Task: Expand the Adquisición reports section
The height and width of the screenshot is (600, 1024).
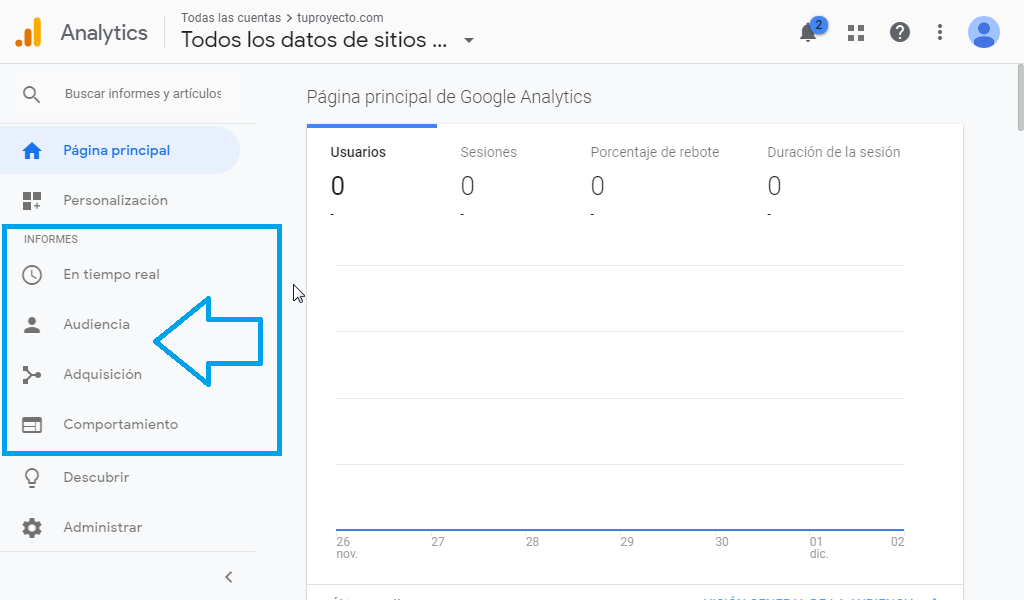Action: [x=102, y=374]
